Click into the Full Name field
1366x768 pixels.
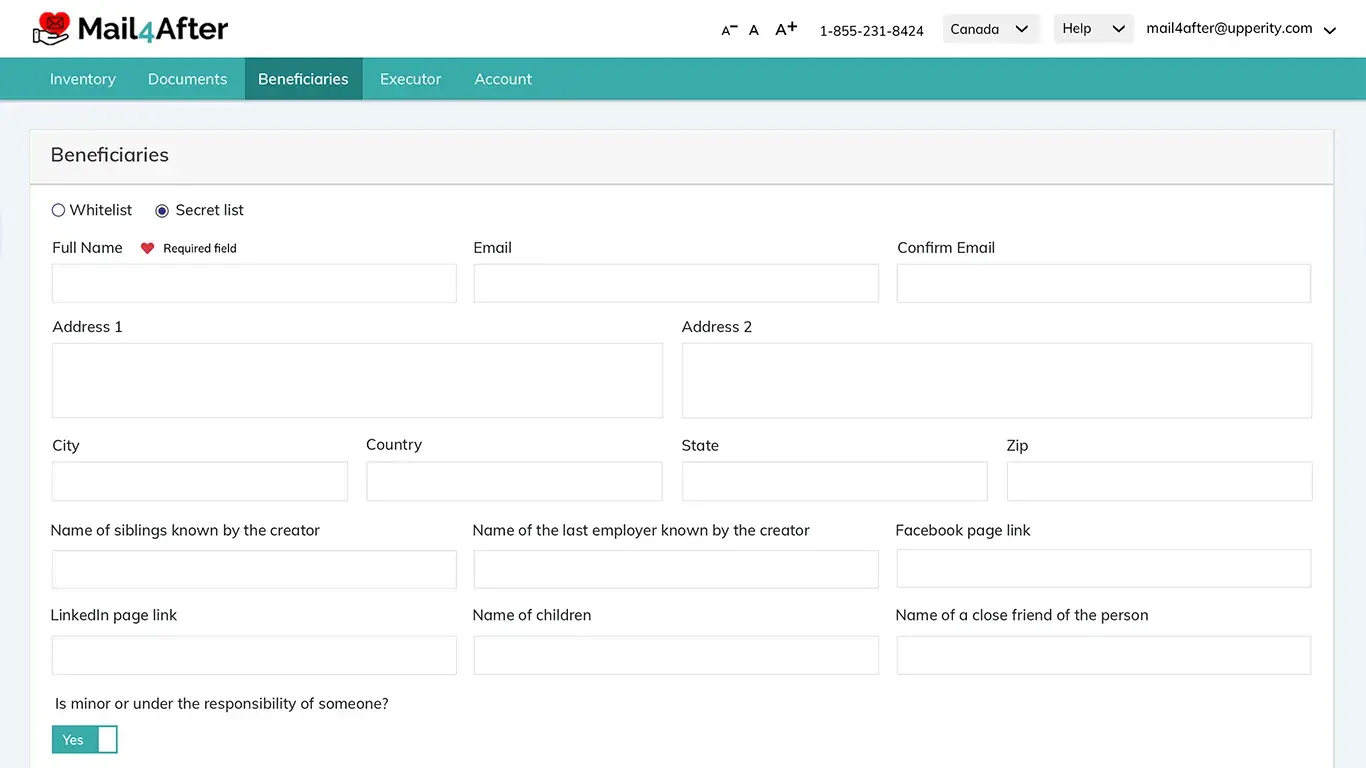[x=254, y=284]
